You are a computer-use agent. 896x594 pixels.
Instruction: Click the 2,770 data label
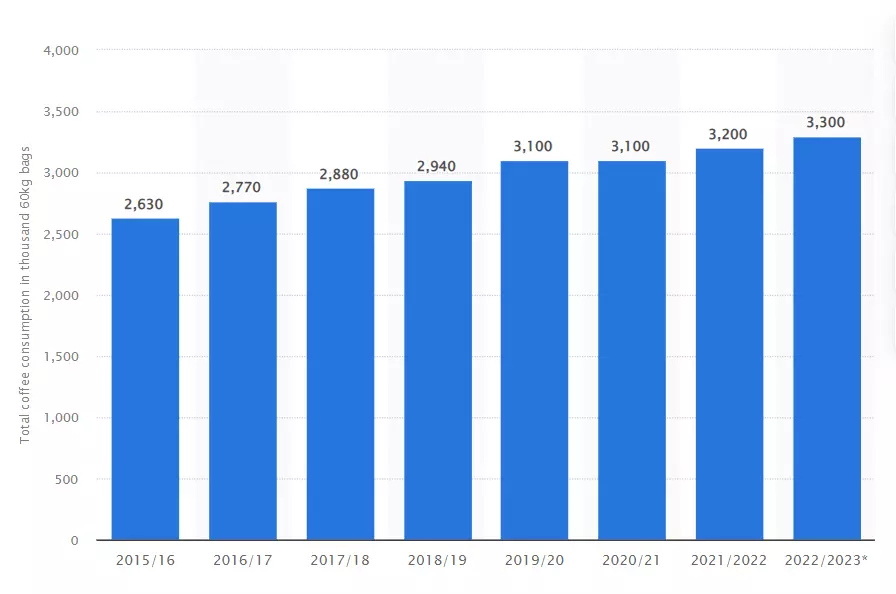point(241,187)
